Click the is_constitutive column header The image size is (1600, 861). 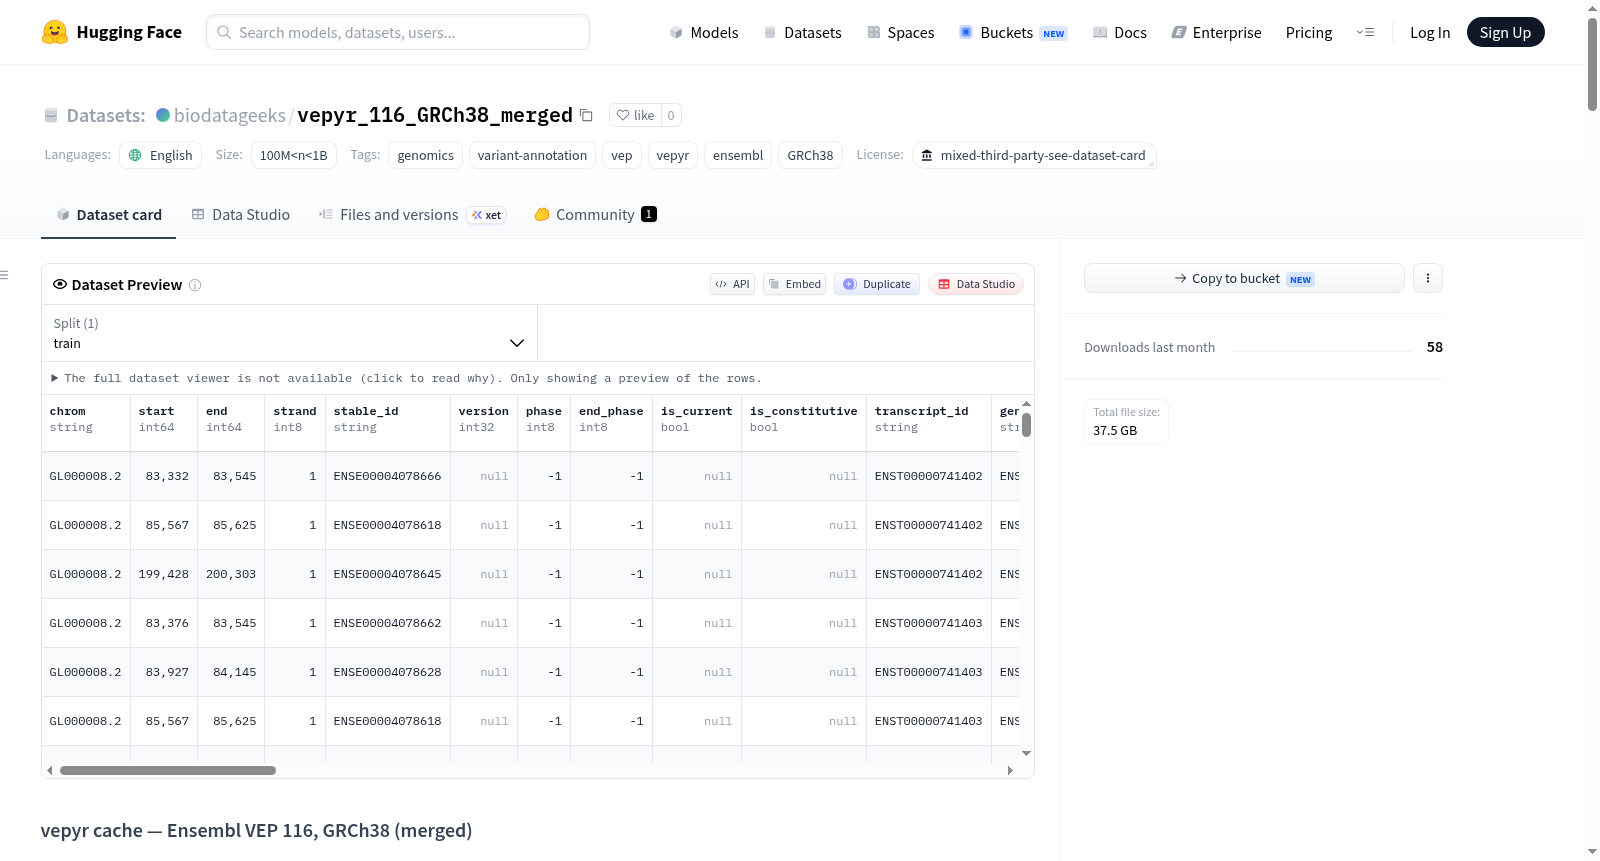pyautogui.click(x=804, y=419)
